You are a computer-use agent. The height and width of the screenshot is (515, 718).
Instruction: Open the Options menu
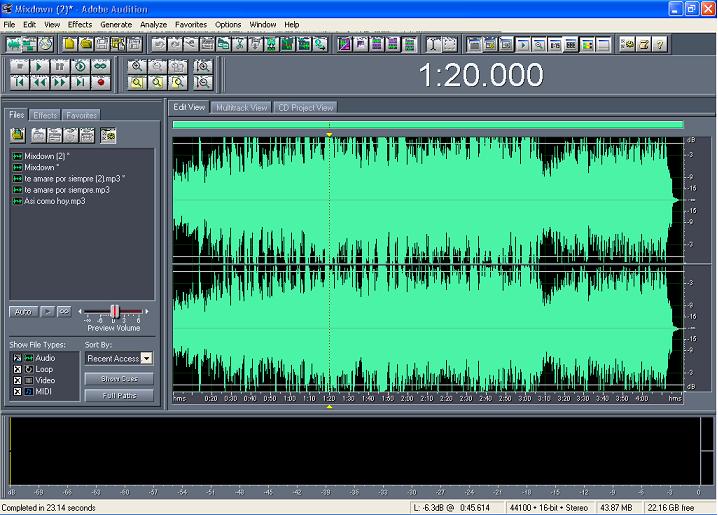click(228, 24)
